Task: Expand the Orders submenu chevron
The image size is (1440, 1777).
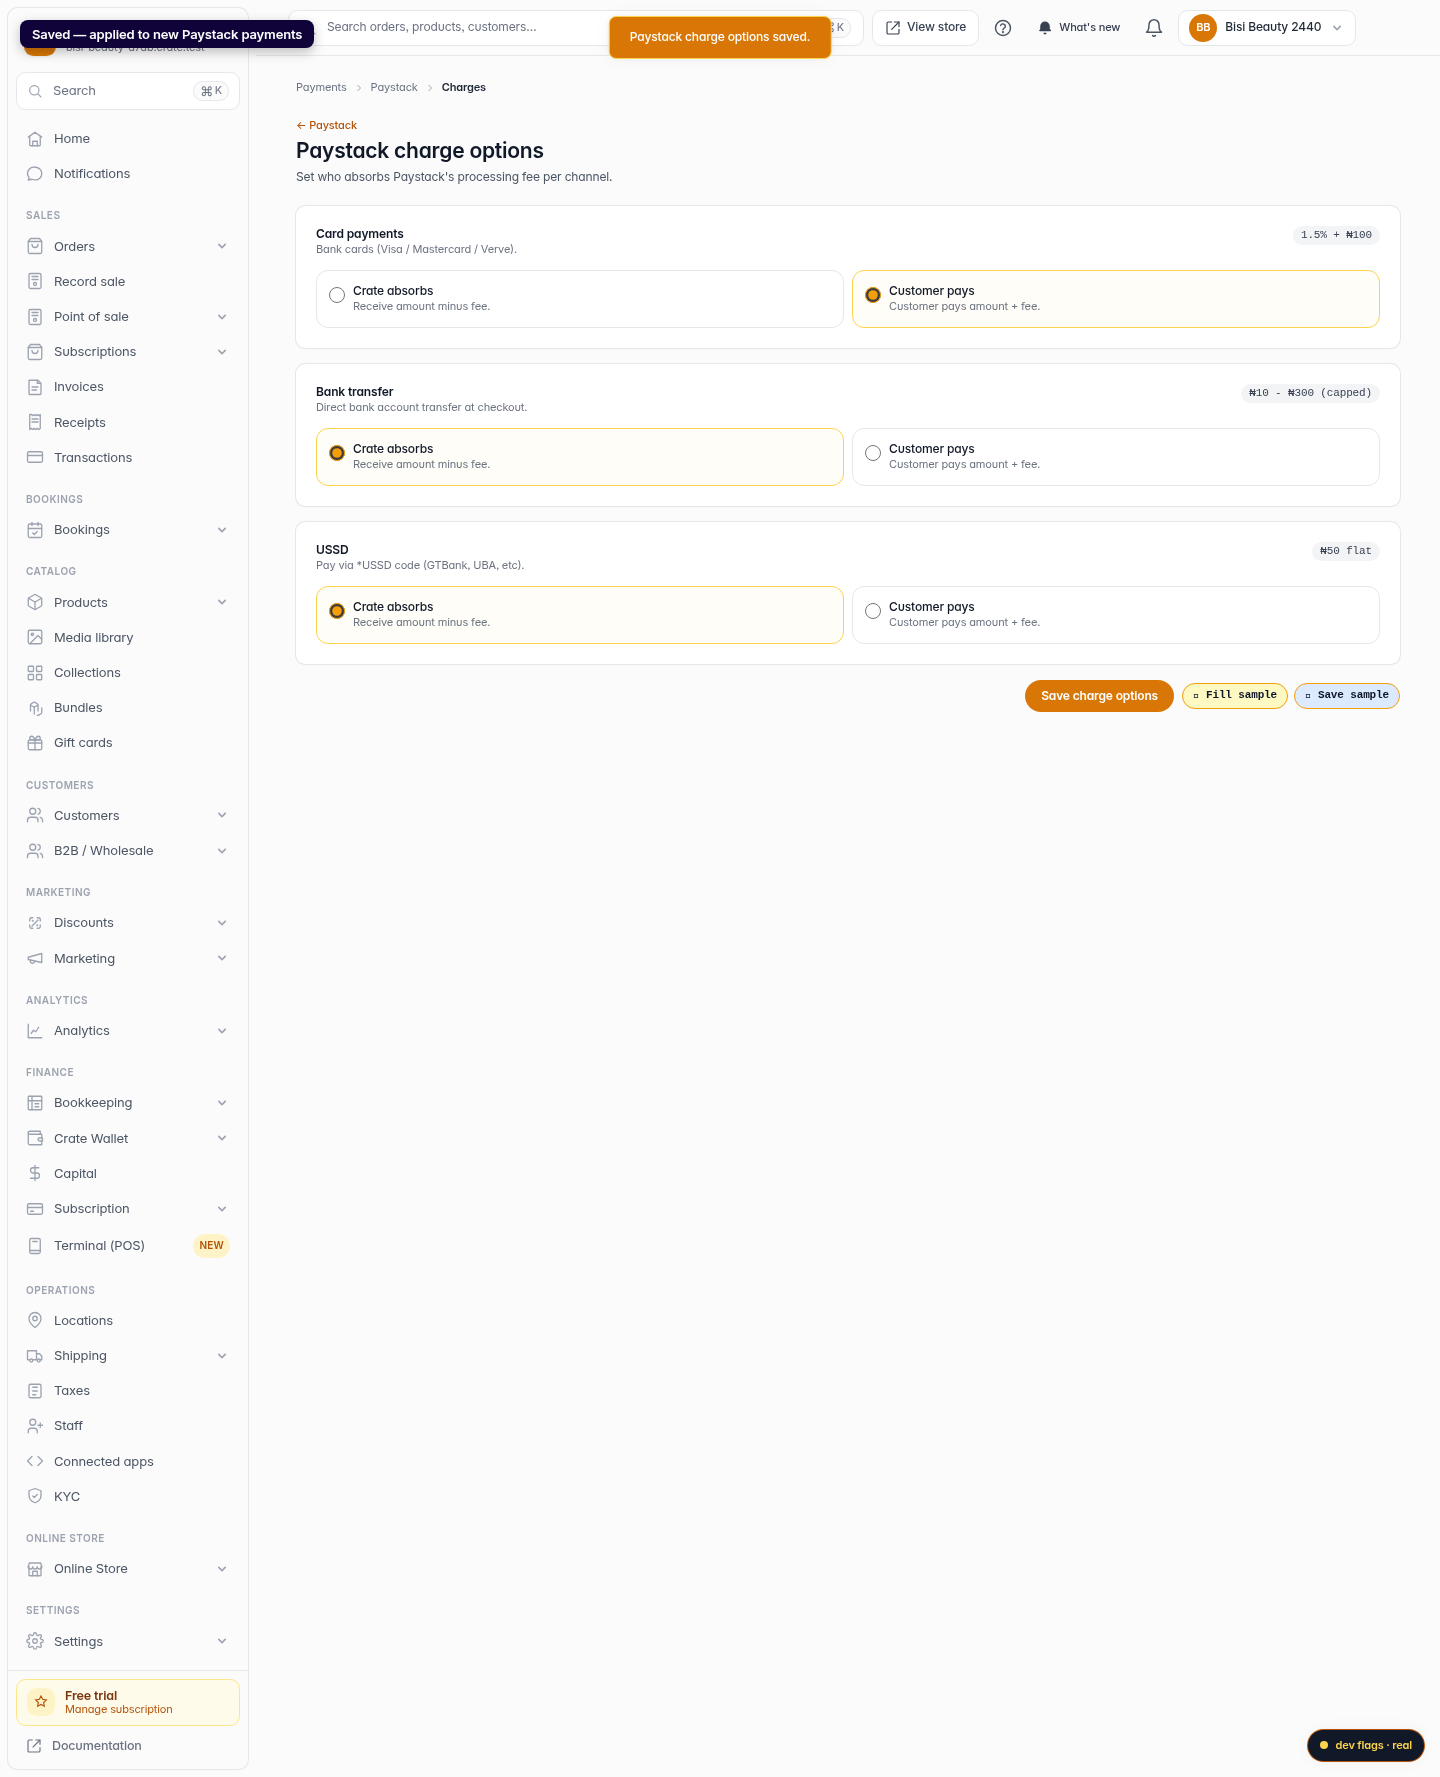Action: click(x=222, y=247)
